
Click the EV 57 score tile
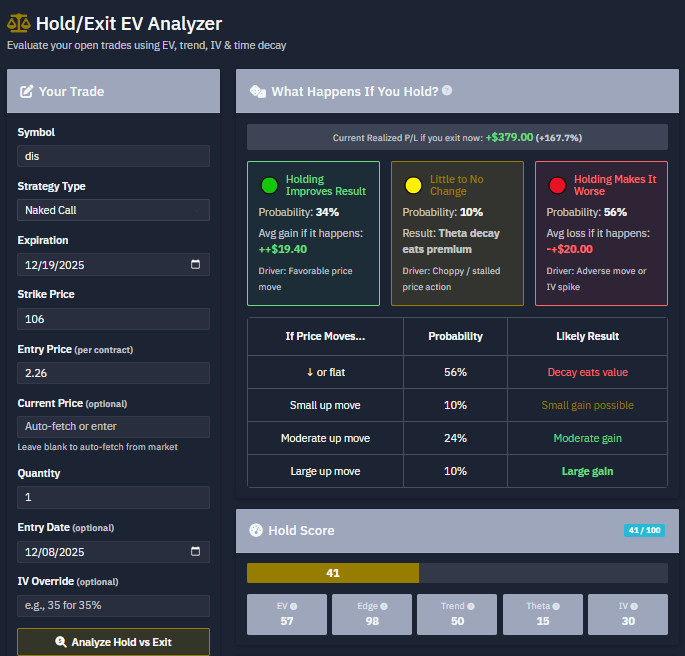click(287, 614)
